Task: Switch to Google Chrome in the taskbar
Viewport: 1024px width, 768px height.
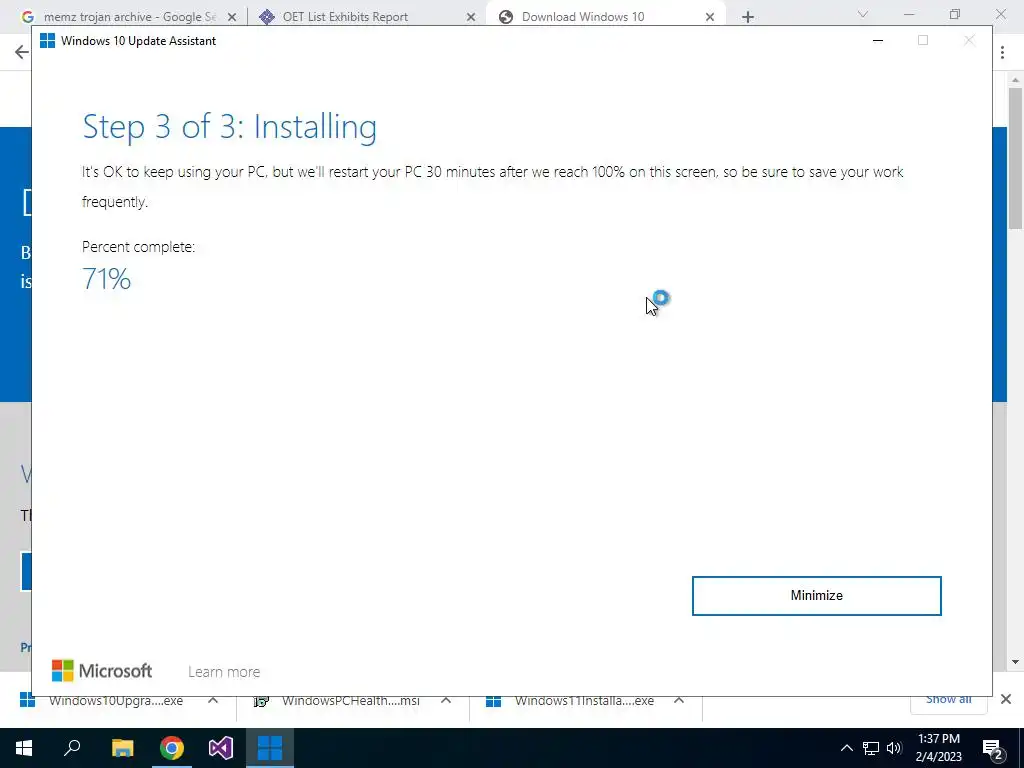Action: [x=172, y=748]
